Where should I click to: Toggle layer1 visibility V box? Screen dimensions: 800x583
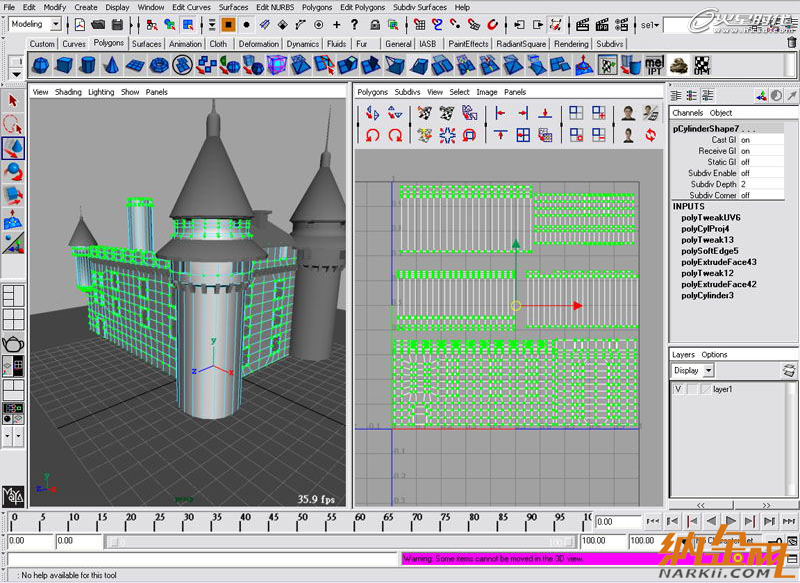(678, 389)
